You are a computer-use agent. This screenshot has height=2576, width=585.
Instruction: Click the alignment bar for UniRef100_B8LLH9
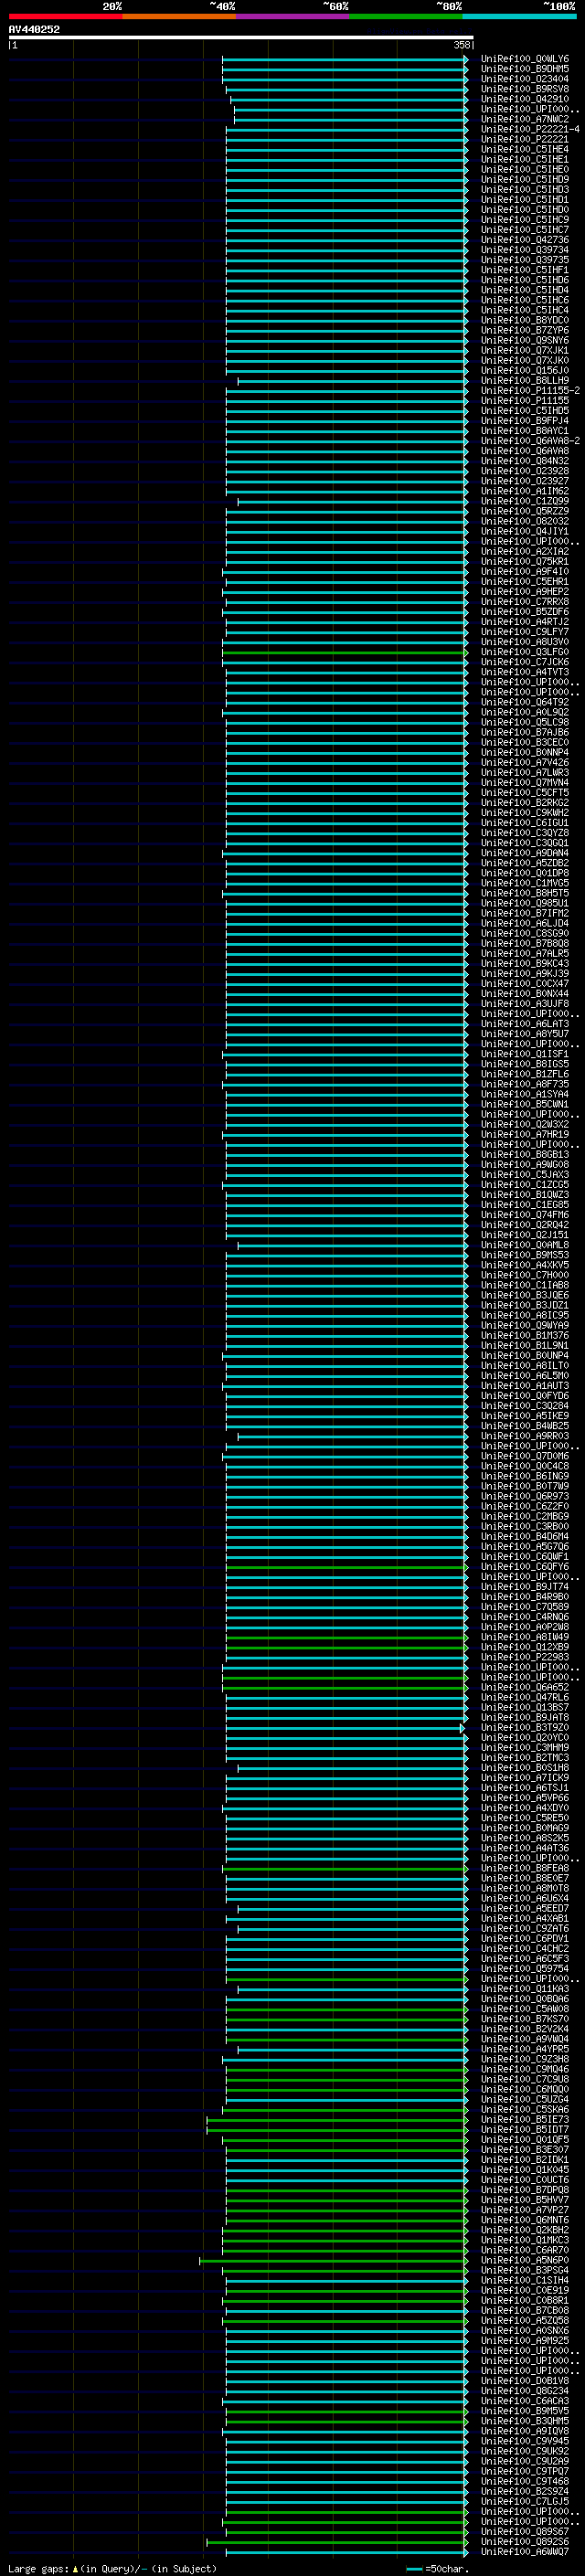point(352,381)
